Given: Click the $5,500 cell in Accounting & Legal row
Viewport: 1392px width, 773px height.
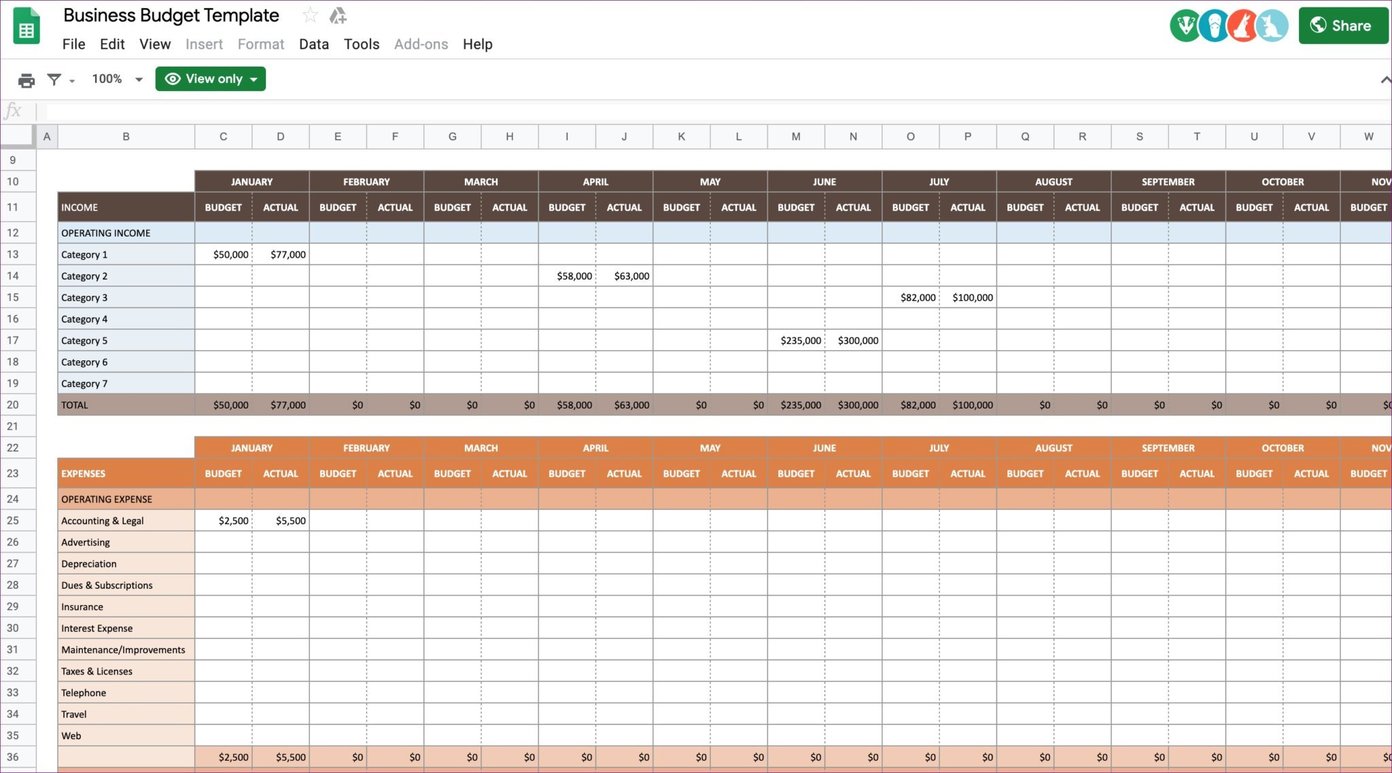Looking at the screenshot, I should click(281, 521).
